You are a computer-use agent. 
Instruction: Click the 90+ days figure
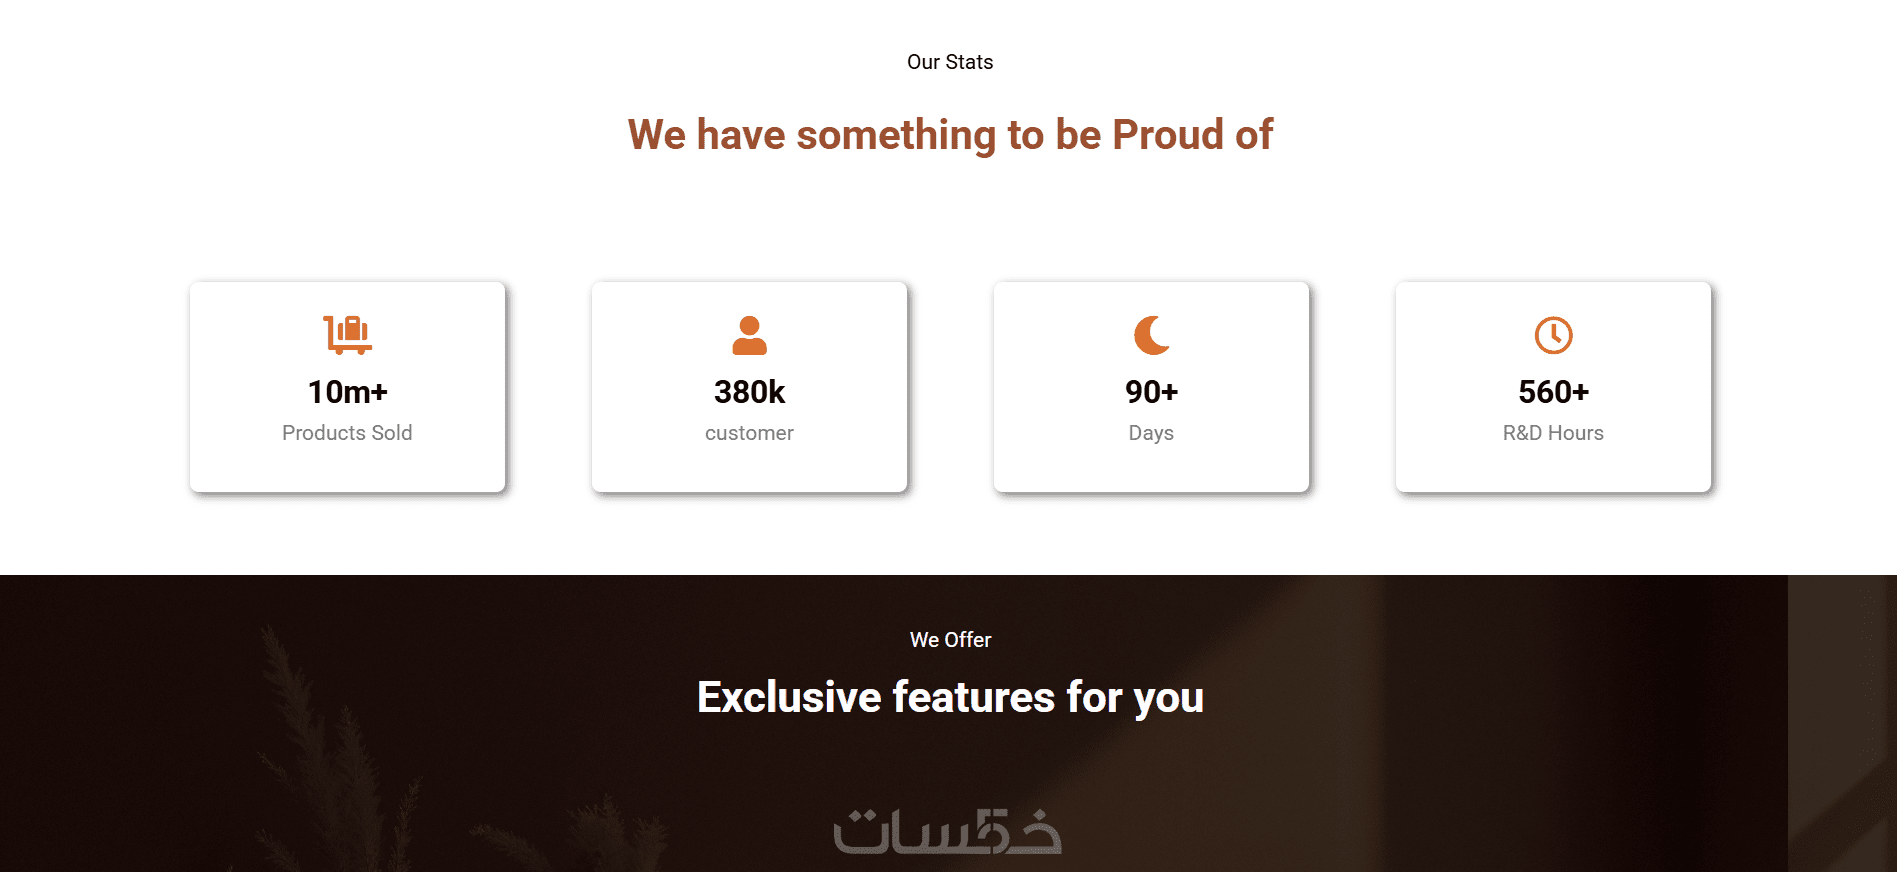1151,392
